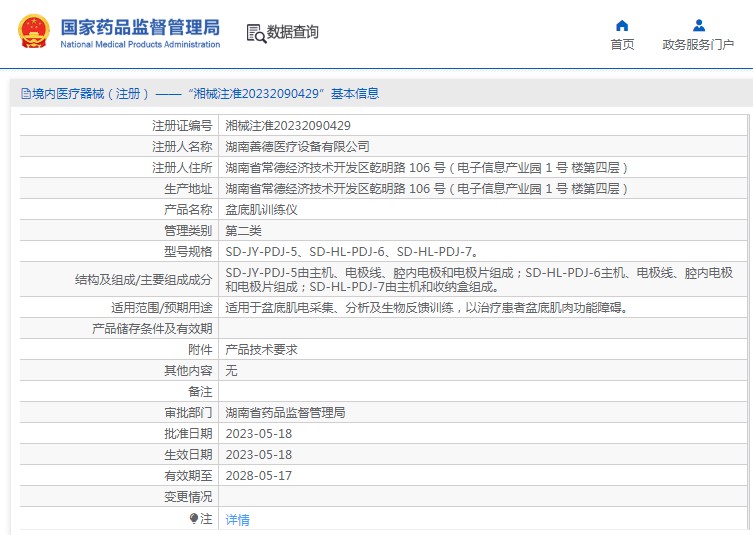Click product name 盆底肌训练仪
This screenshot has width=753, height=535.
click(261, 210)
